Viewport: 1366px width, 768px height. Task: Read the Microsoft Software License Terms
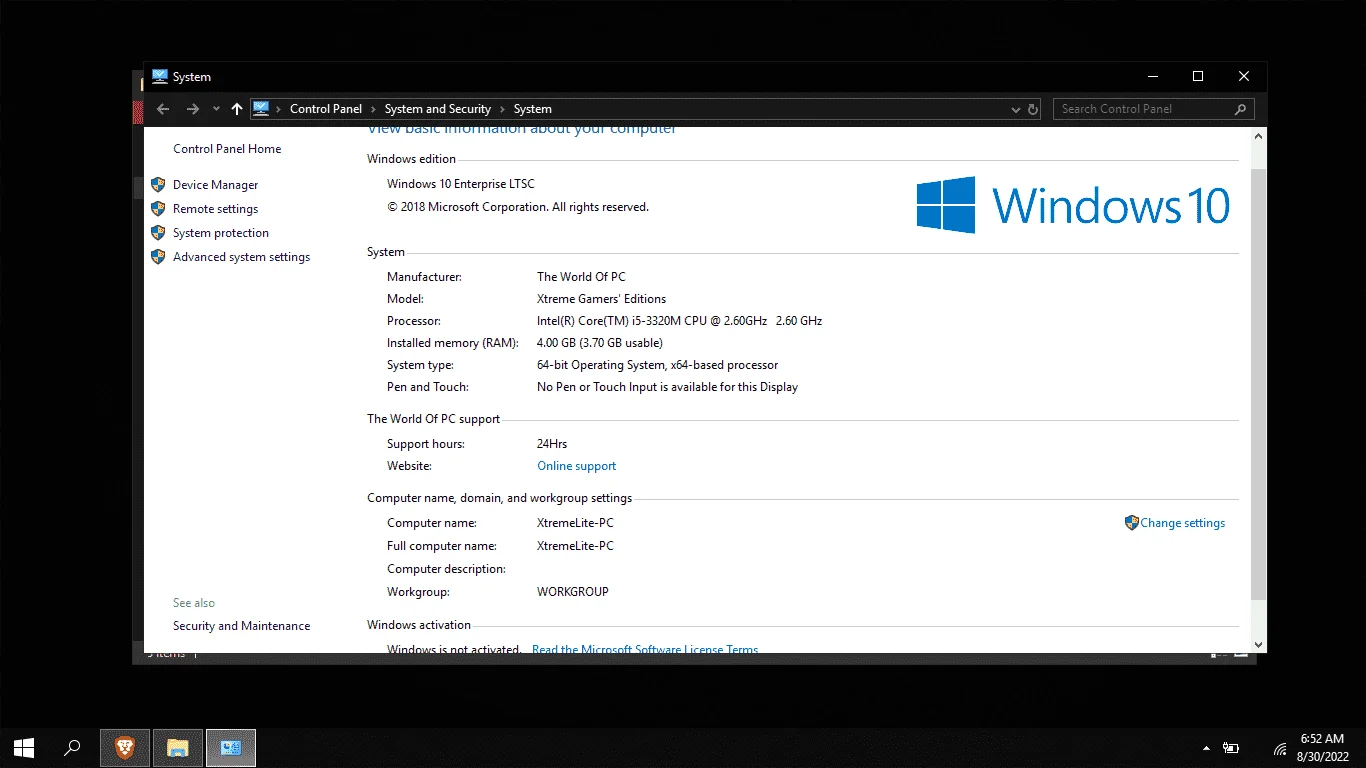(645, 649)
